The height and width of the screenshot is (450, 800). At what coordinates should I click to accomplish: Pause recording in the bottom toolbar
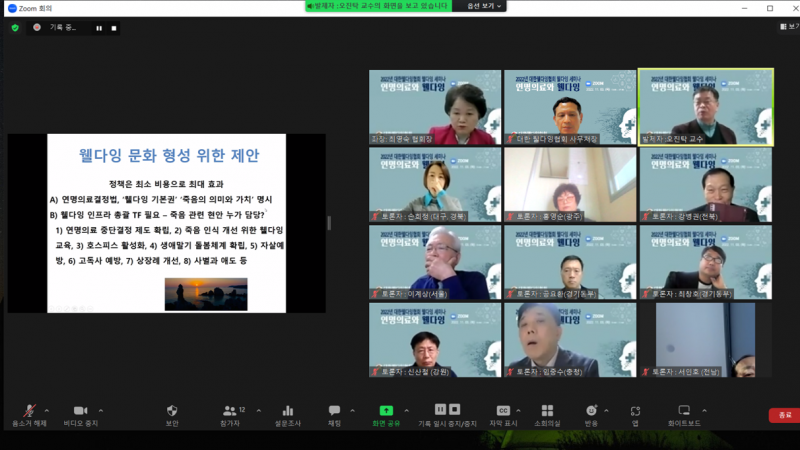pyautogui.click(x=440, y=410)
